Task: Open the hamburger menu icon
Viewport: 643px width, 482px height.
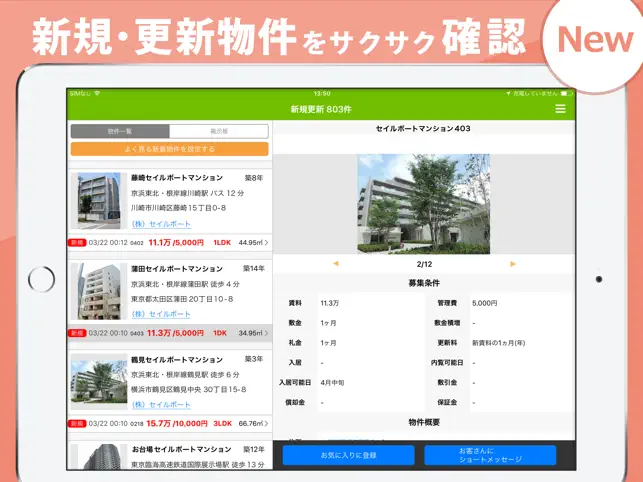Action: click(x=560, y=109)
